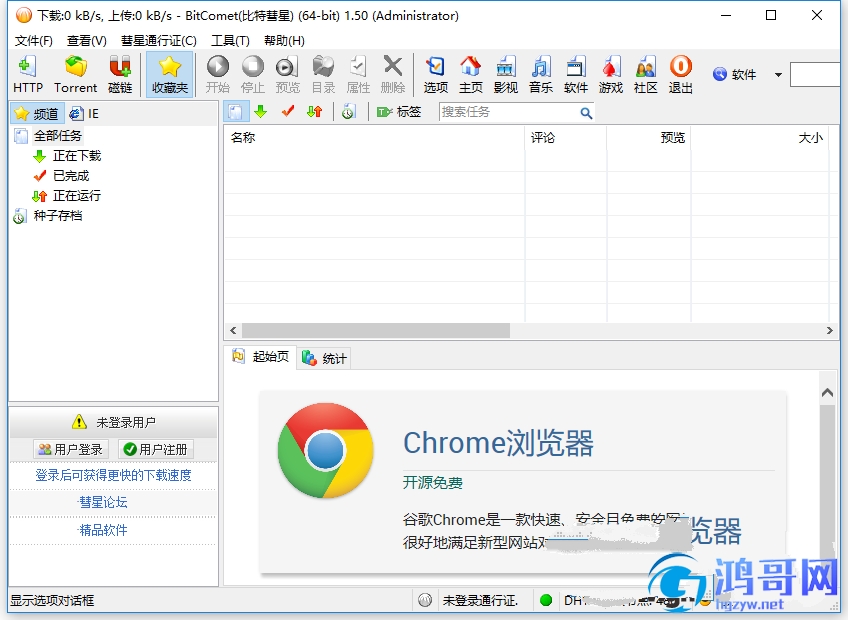The height and width of the screenshot is (620, 848).
Task: Switch to the IE tab
Action: pyautogui.click(x=84, y=114)
